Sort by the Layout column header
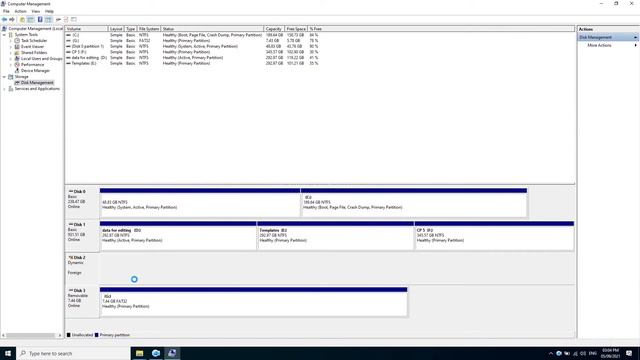 point(116,29)
